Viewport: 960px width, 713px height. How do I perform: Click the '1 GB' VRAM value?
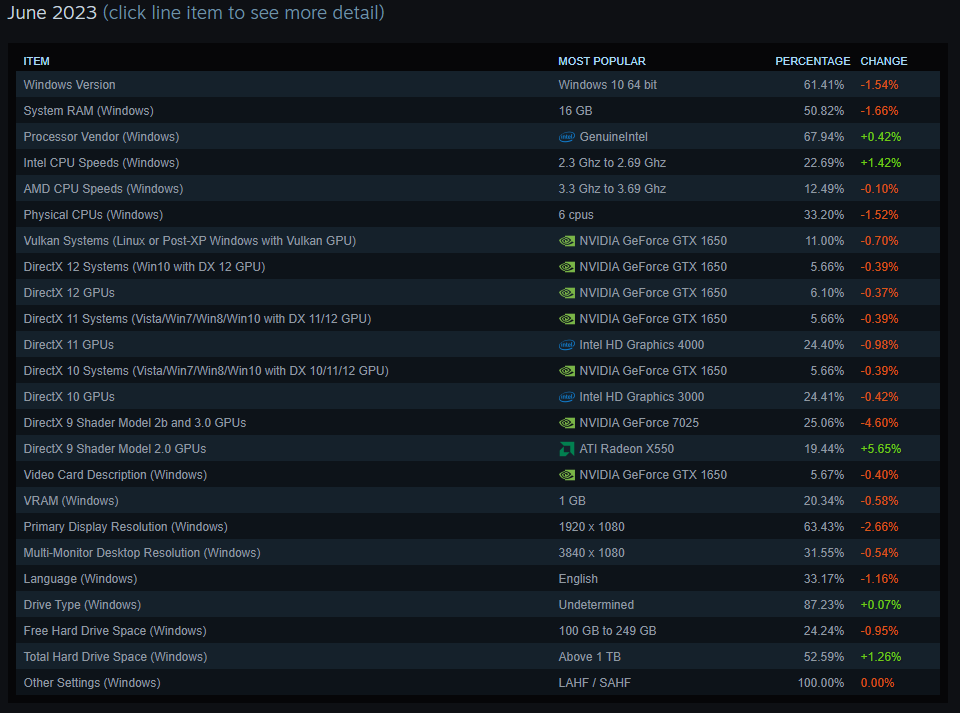point(572,501)
